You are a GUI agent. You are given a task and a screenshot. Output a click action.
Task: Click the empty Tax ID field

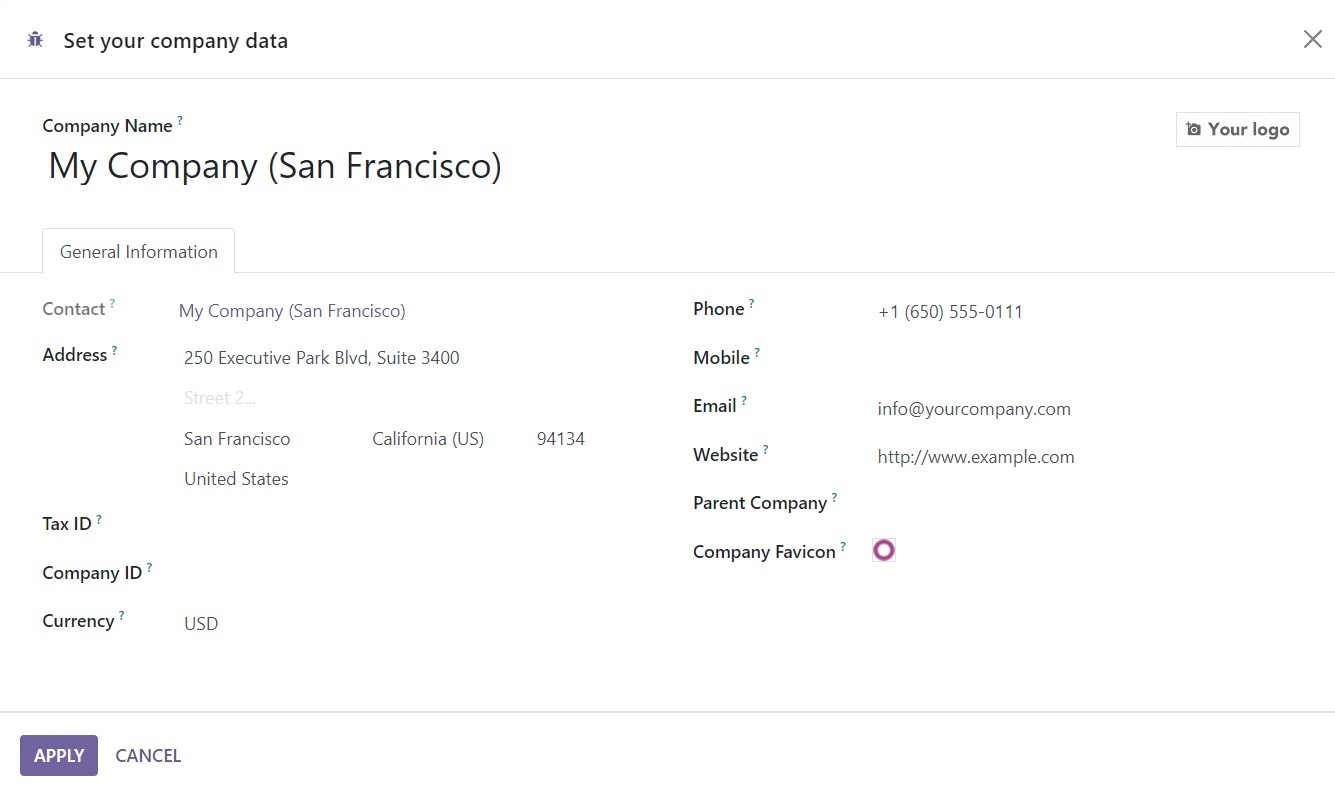412,524
